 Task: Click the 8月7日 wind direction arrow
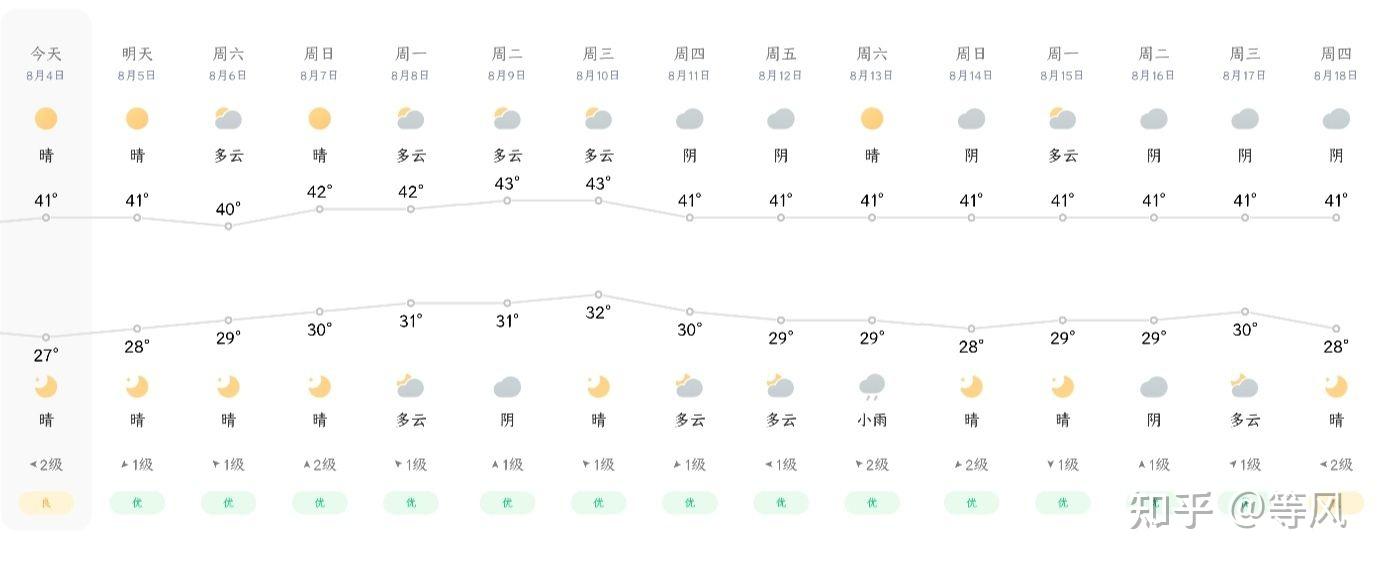pyautogui.click(x=306, y=464)
